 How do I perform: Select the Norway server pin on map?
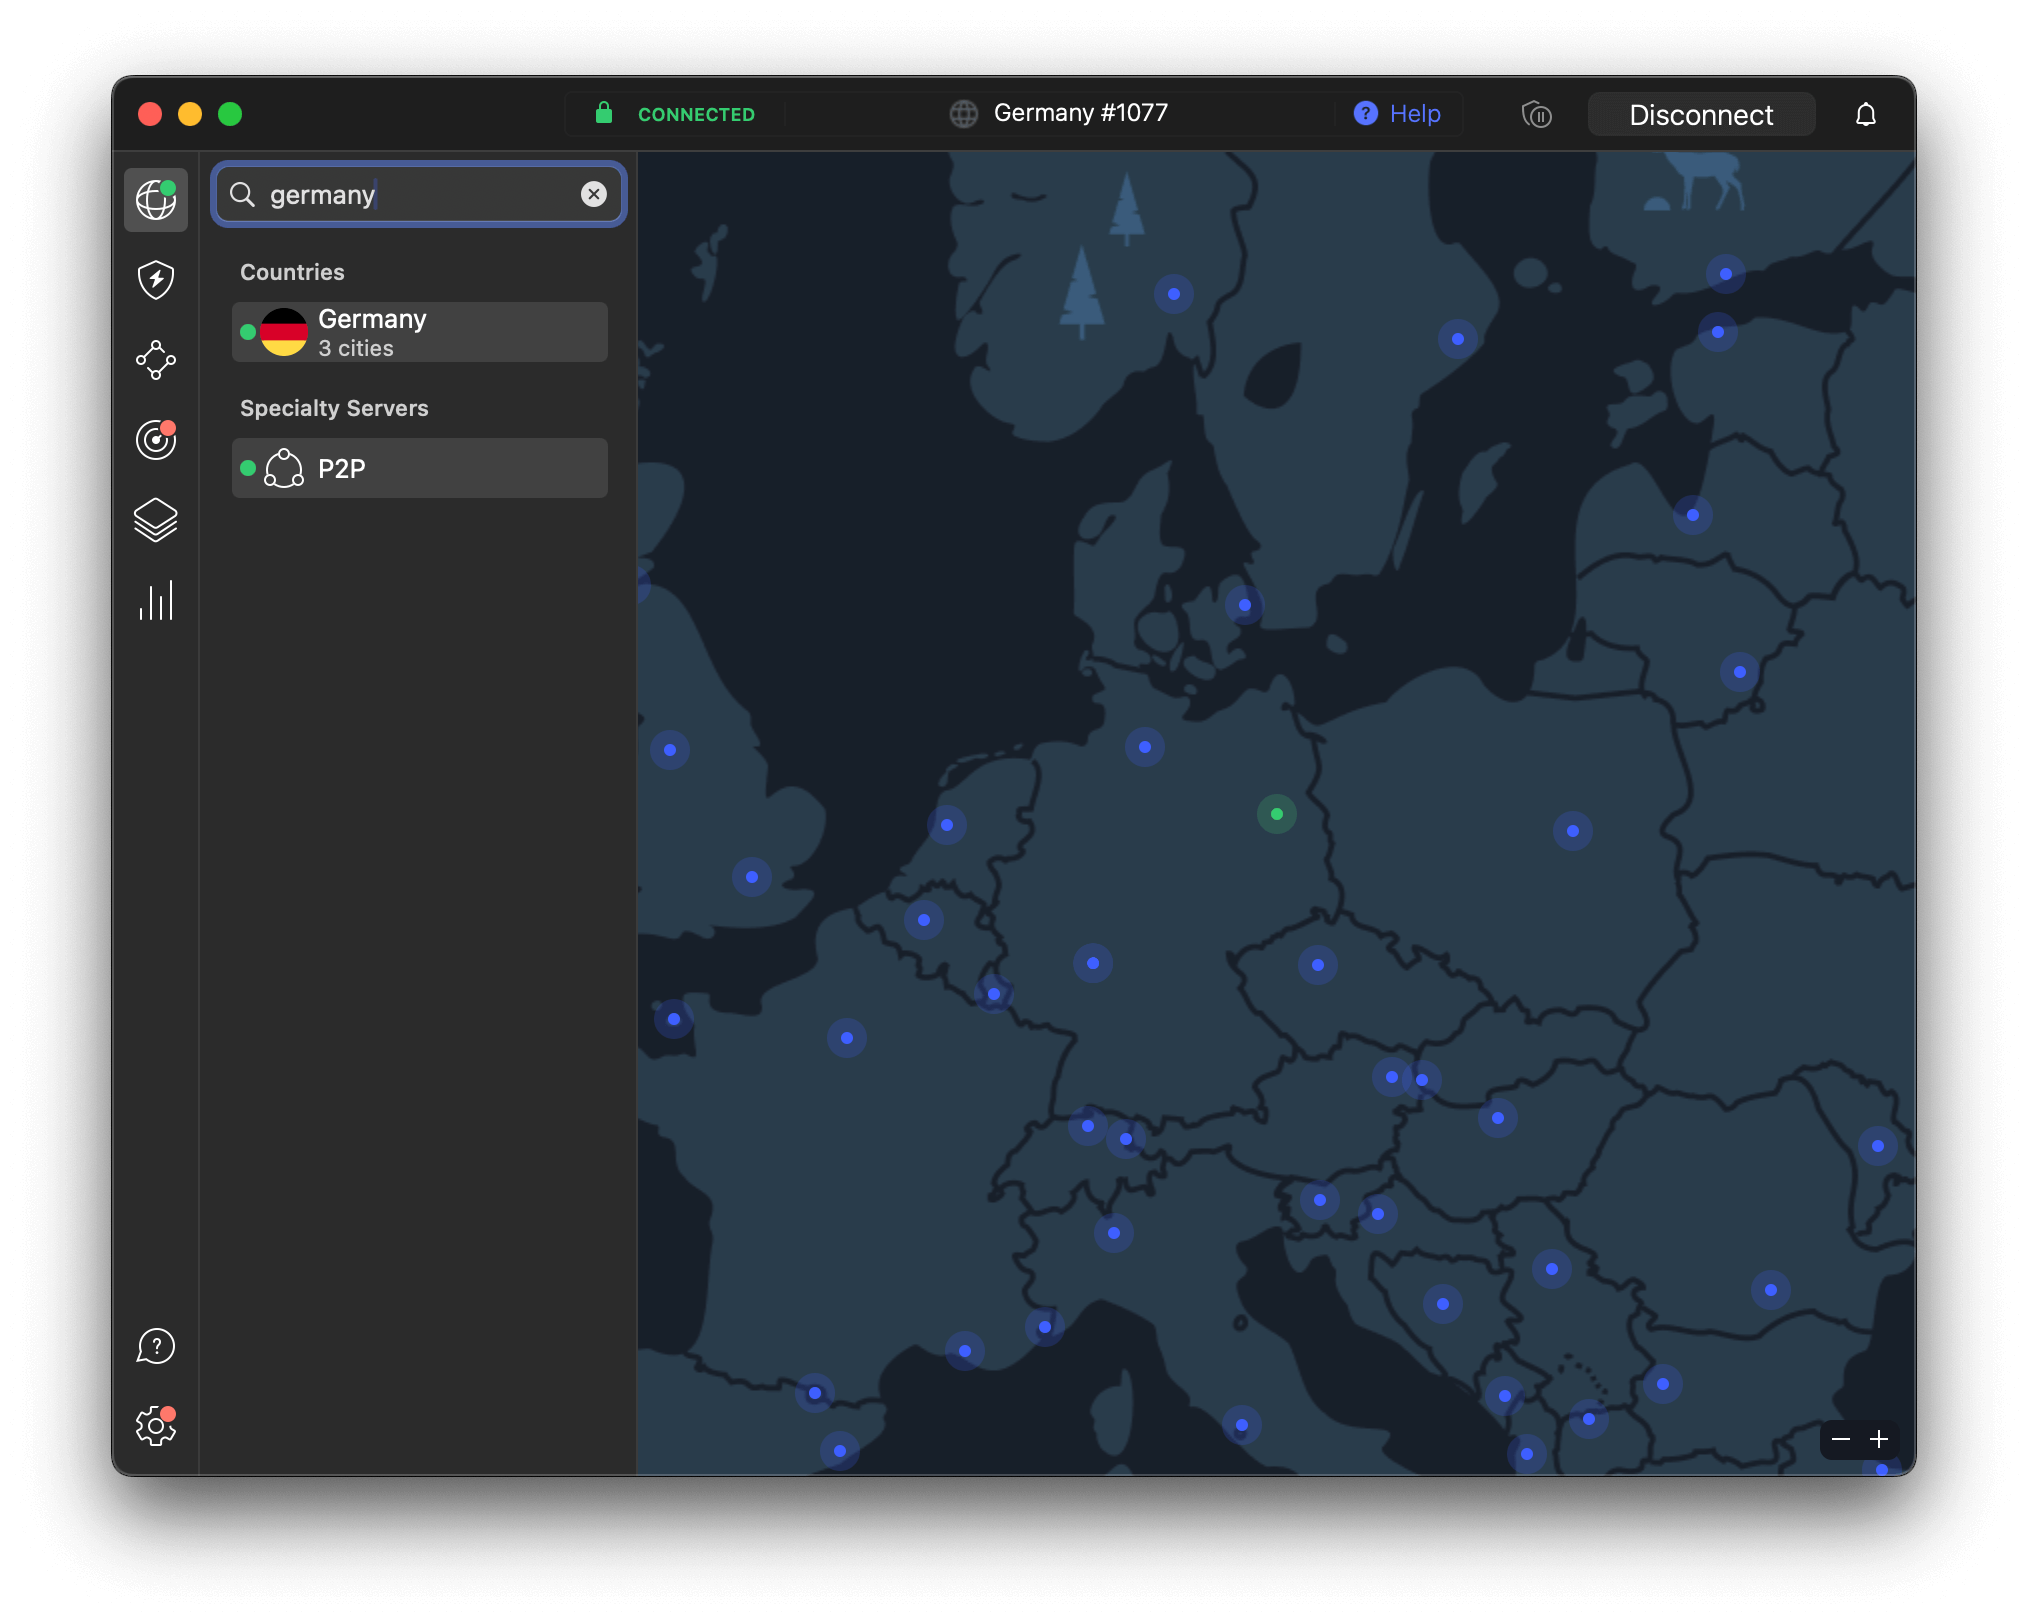coord(1174,294)
